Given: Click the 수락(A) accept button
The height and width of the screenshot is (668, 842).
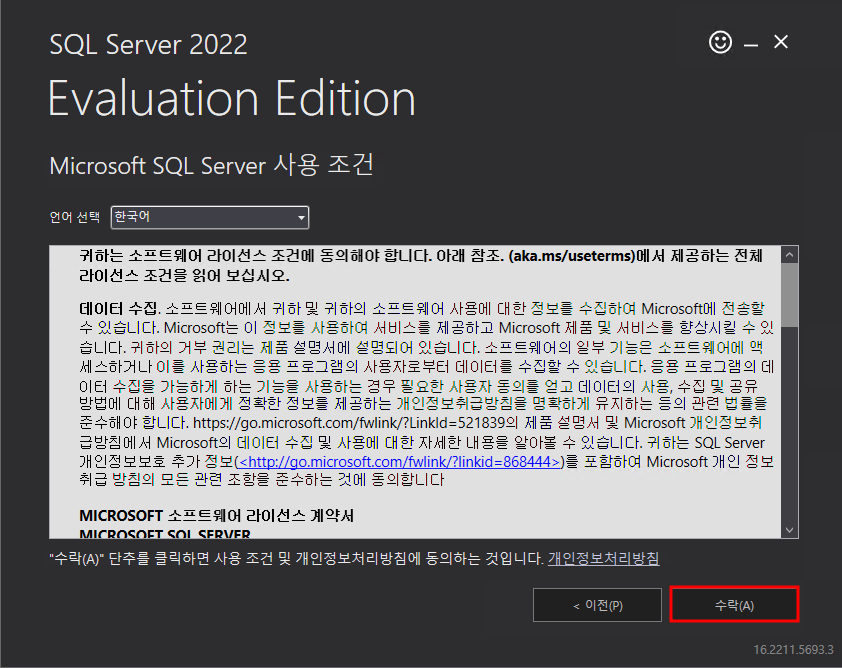Looking at the screenshot, I should tap(734, 605).
